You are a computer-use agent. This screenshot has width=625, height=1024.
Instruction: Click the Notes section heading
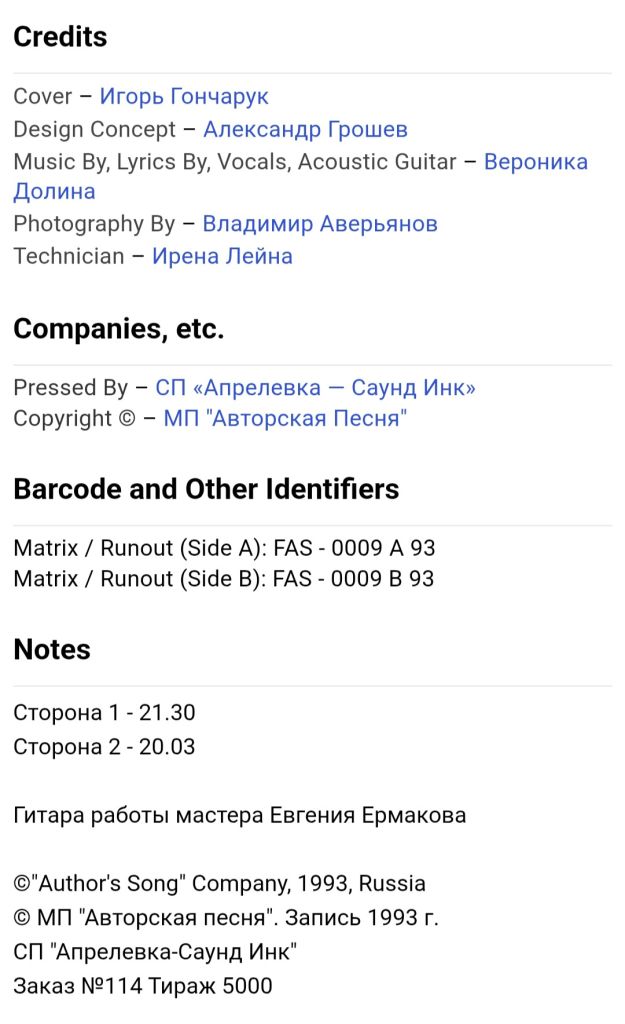tap(52, 649)
